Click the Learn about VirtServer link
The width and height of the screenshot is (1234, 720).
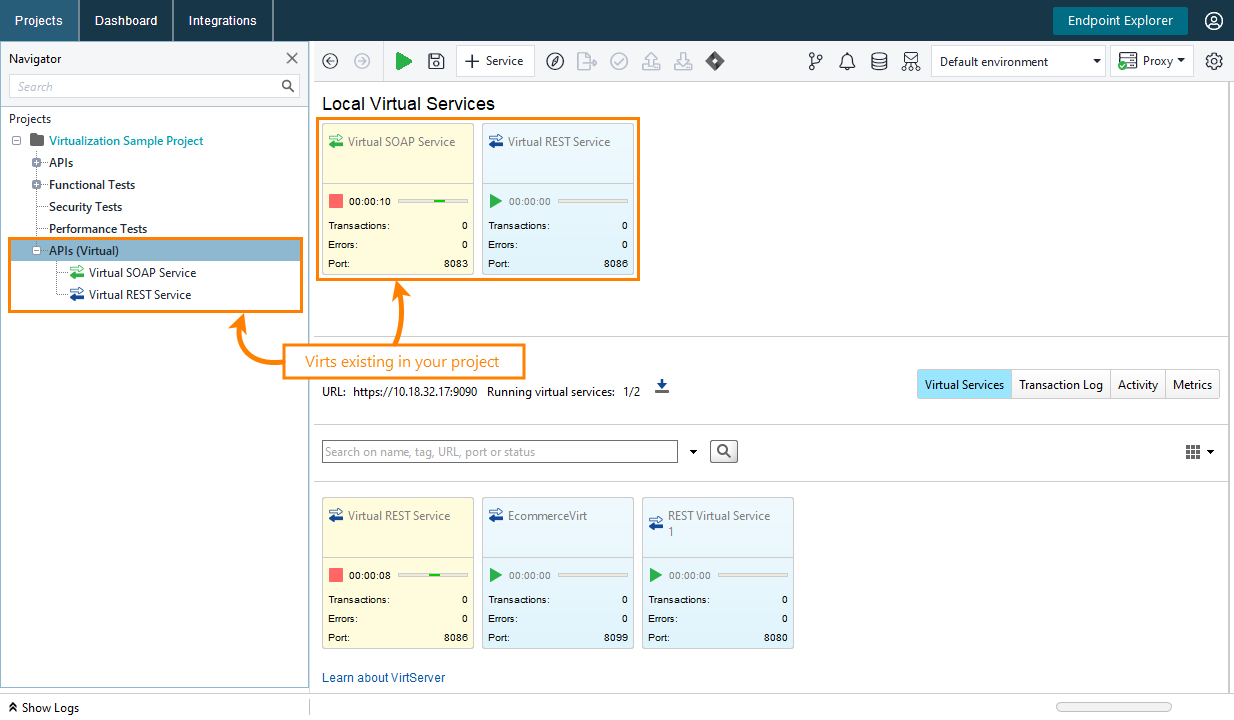pos(383,677)
